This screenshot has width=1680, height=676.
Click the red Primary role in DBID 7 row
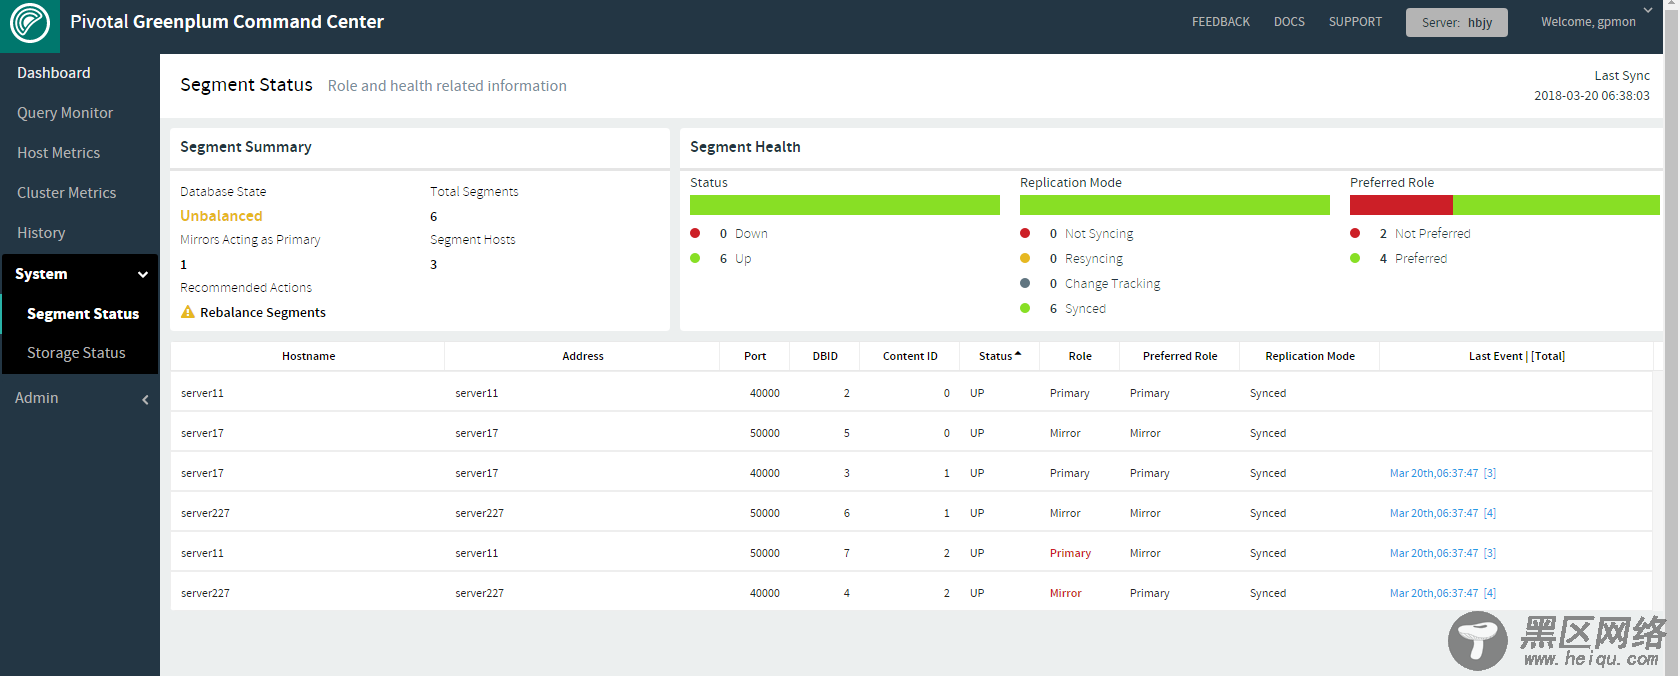[1070, 553]
